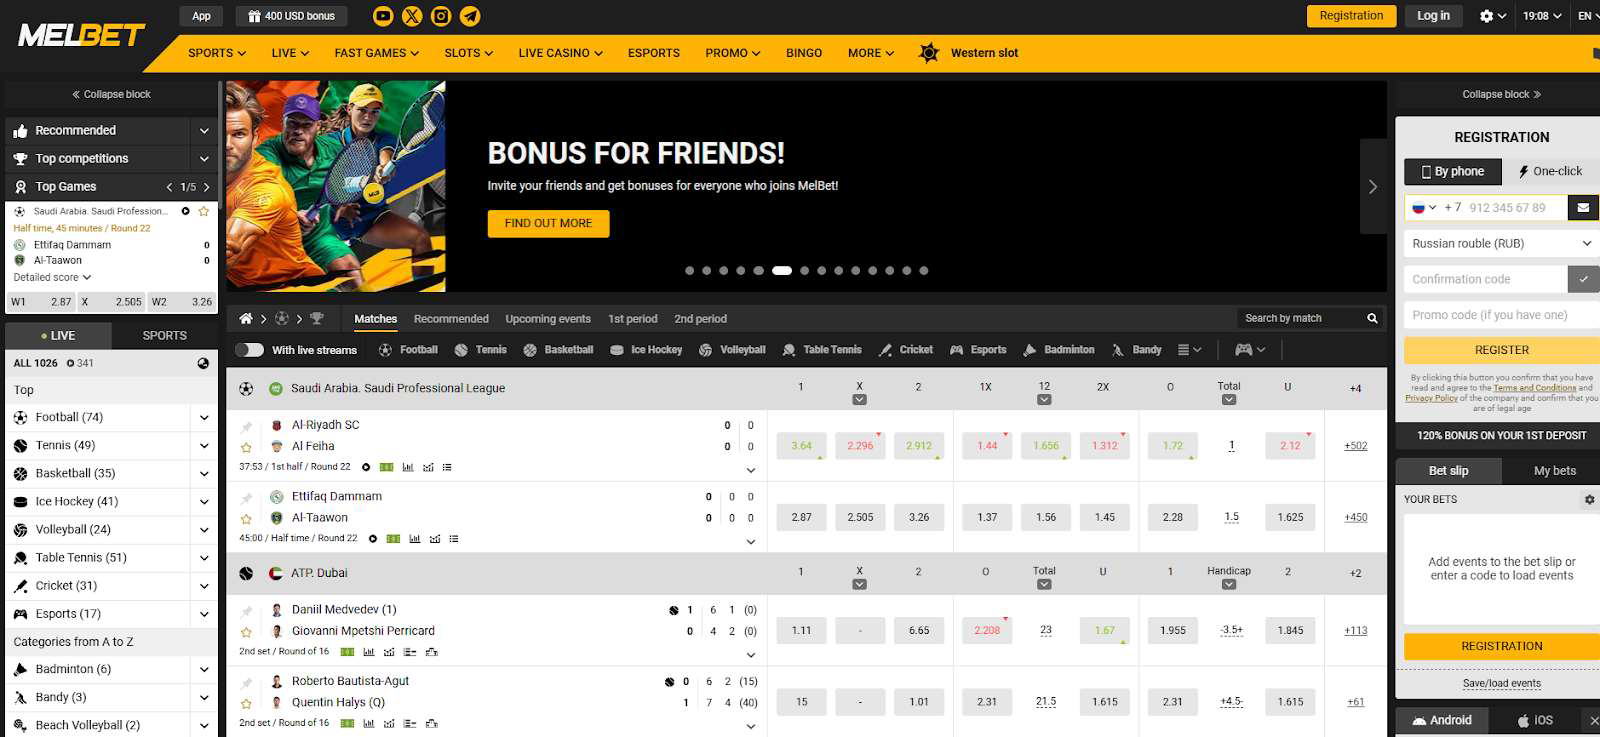Open the X (Twitter) social icon
The image size is (1600, 737).
[412, 16]
